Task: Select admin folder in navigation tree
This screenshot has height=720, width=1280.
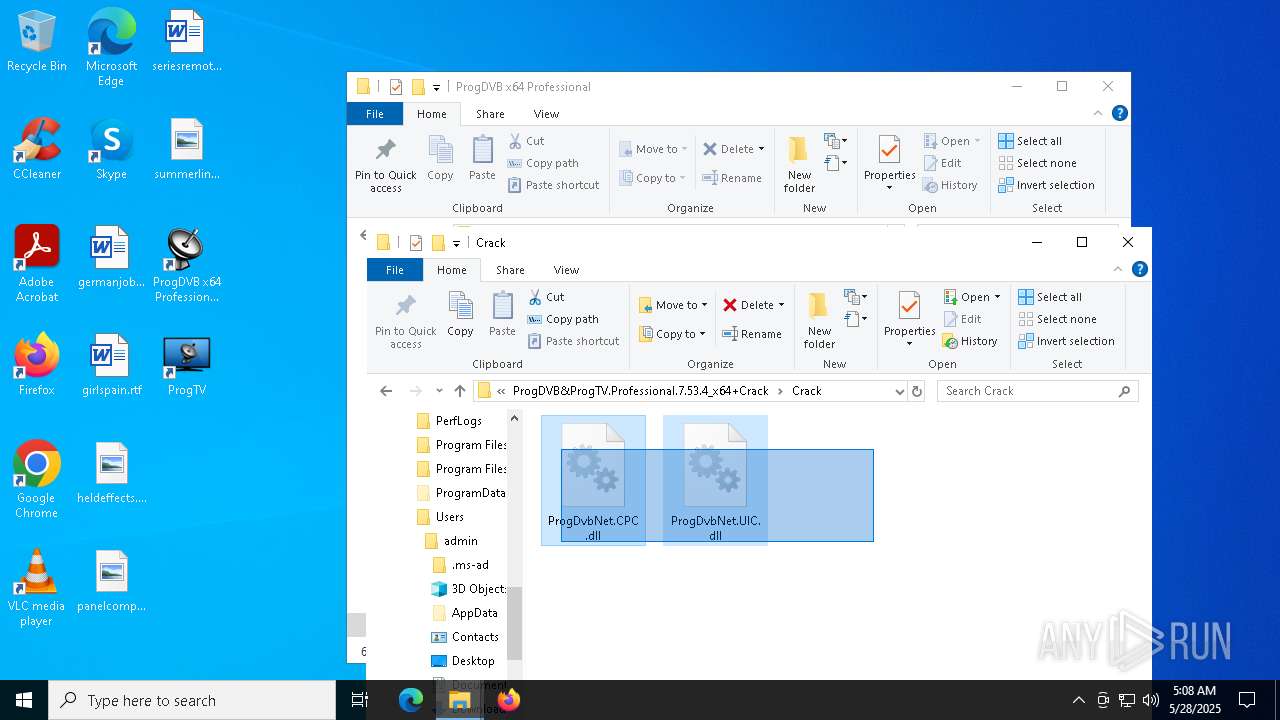Action: tap(451, 541)
